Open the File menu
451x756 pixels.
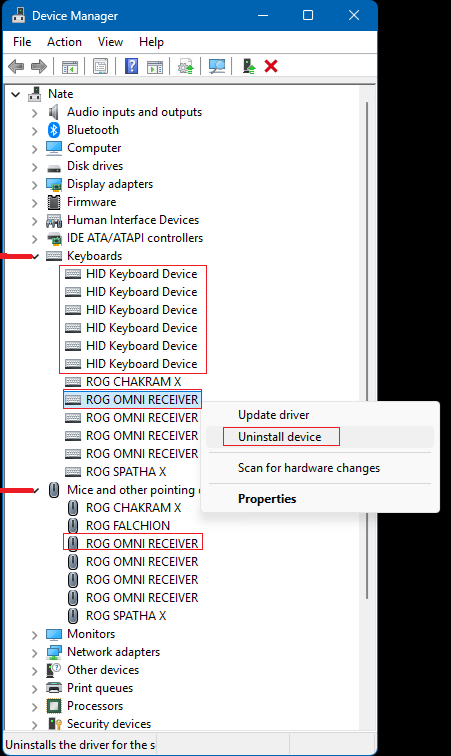click(x=22, y=42)
